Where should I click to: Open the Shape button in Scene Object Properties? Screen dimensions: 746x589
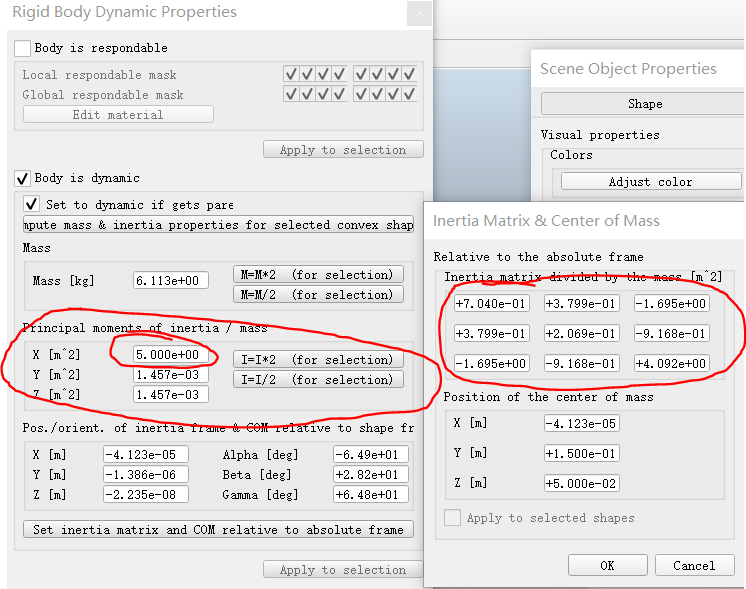pos(644,104)
